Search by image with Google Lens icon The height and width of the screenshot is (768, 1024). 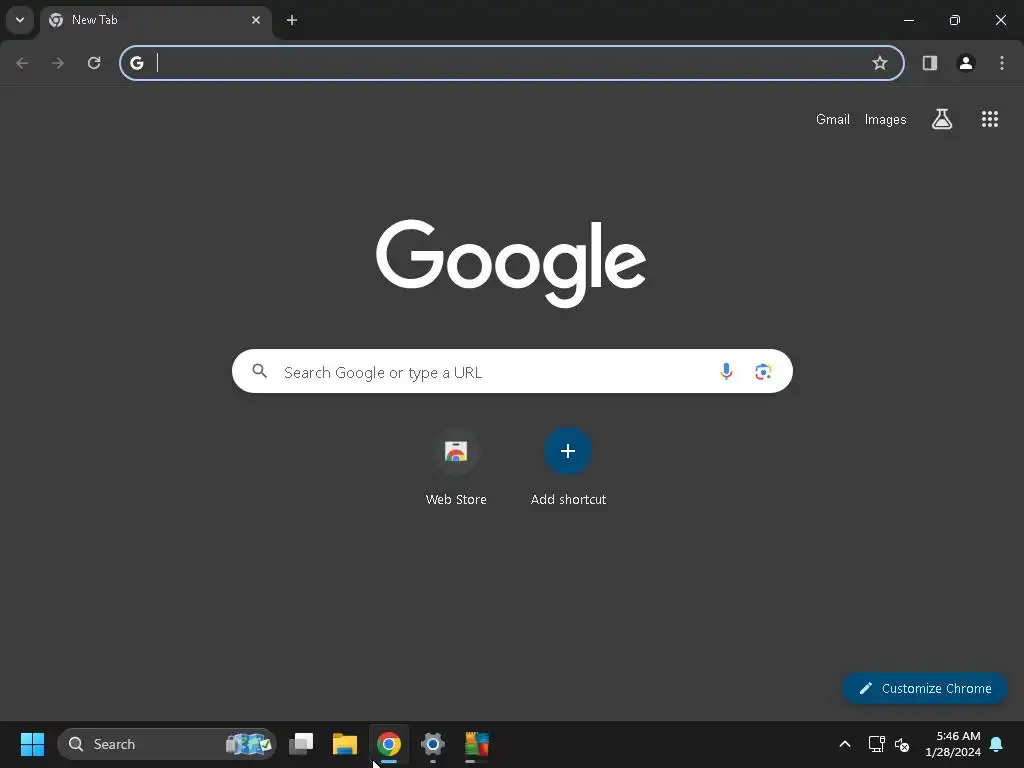click(763, 372)
